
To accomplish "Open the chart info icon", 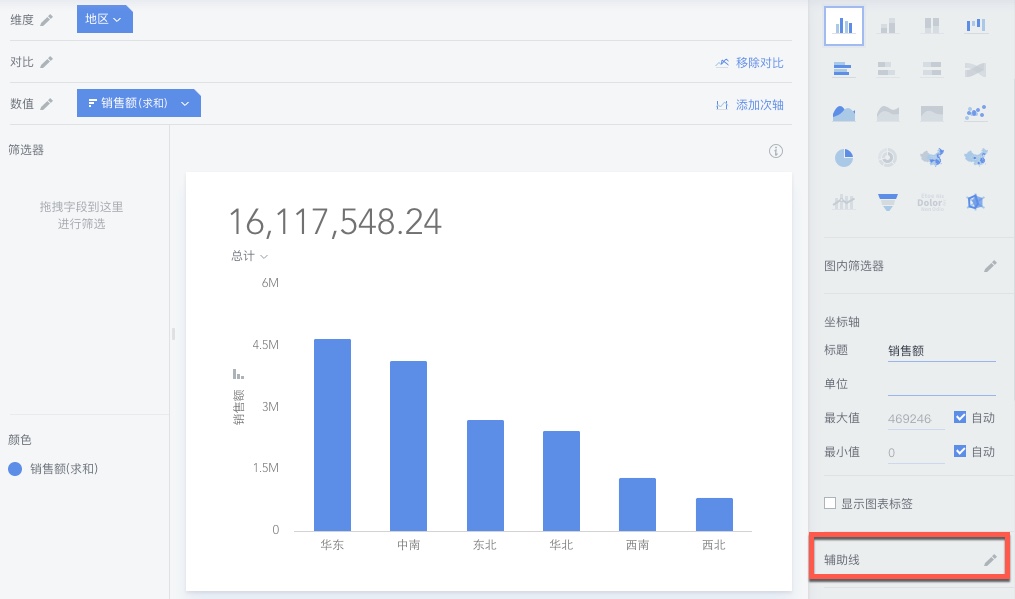I will (775, 151).
